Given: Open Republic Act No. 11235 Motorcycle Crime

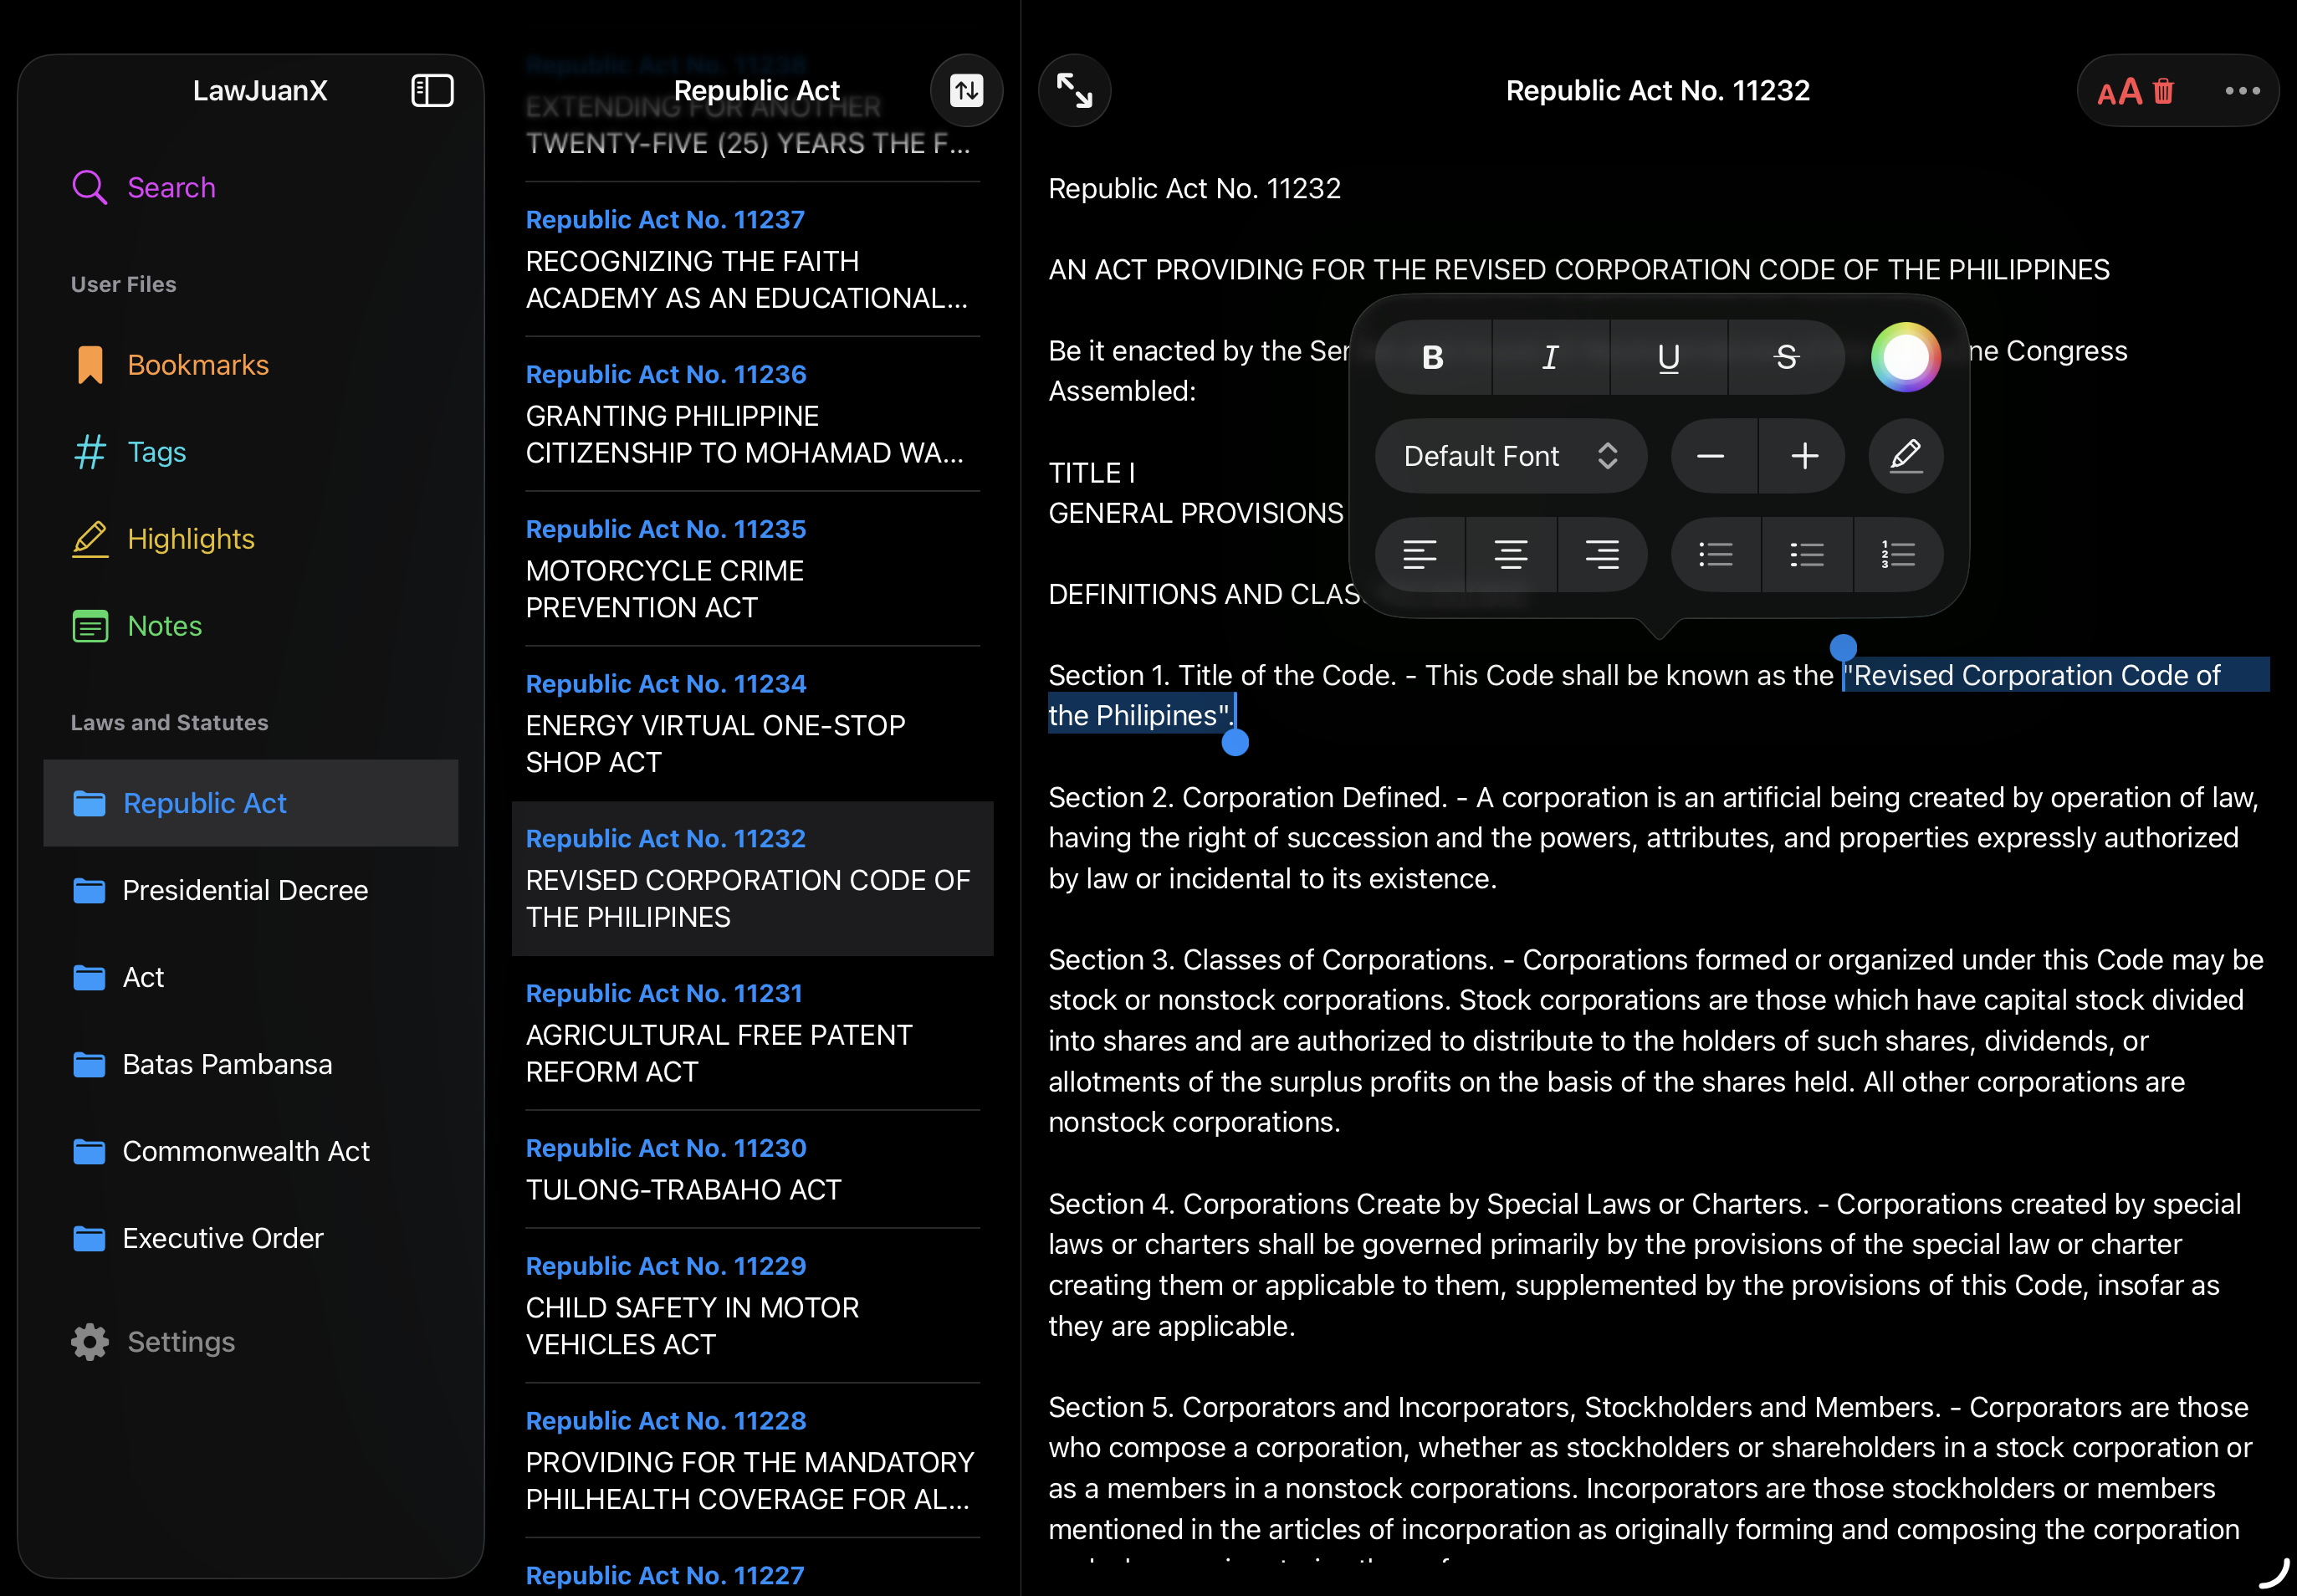Looking at the screenshot, I should (x=752, y=569).
